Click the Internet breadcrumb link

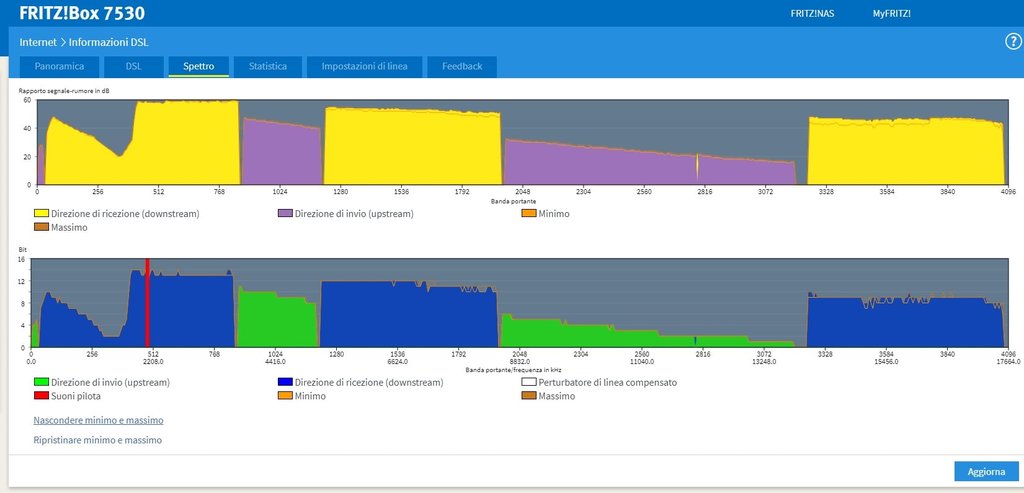38,42
